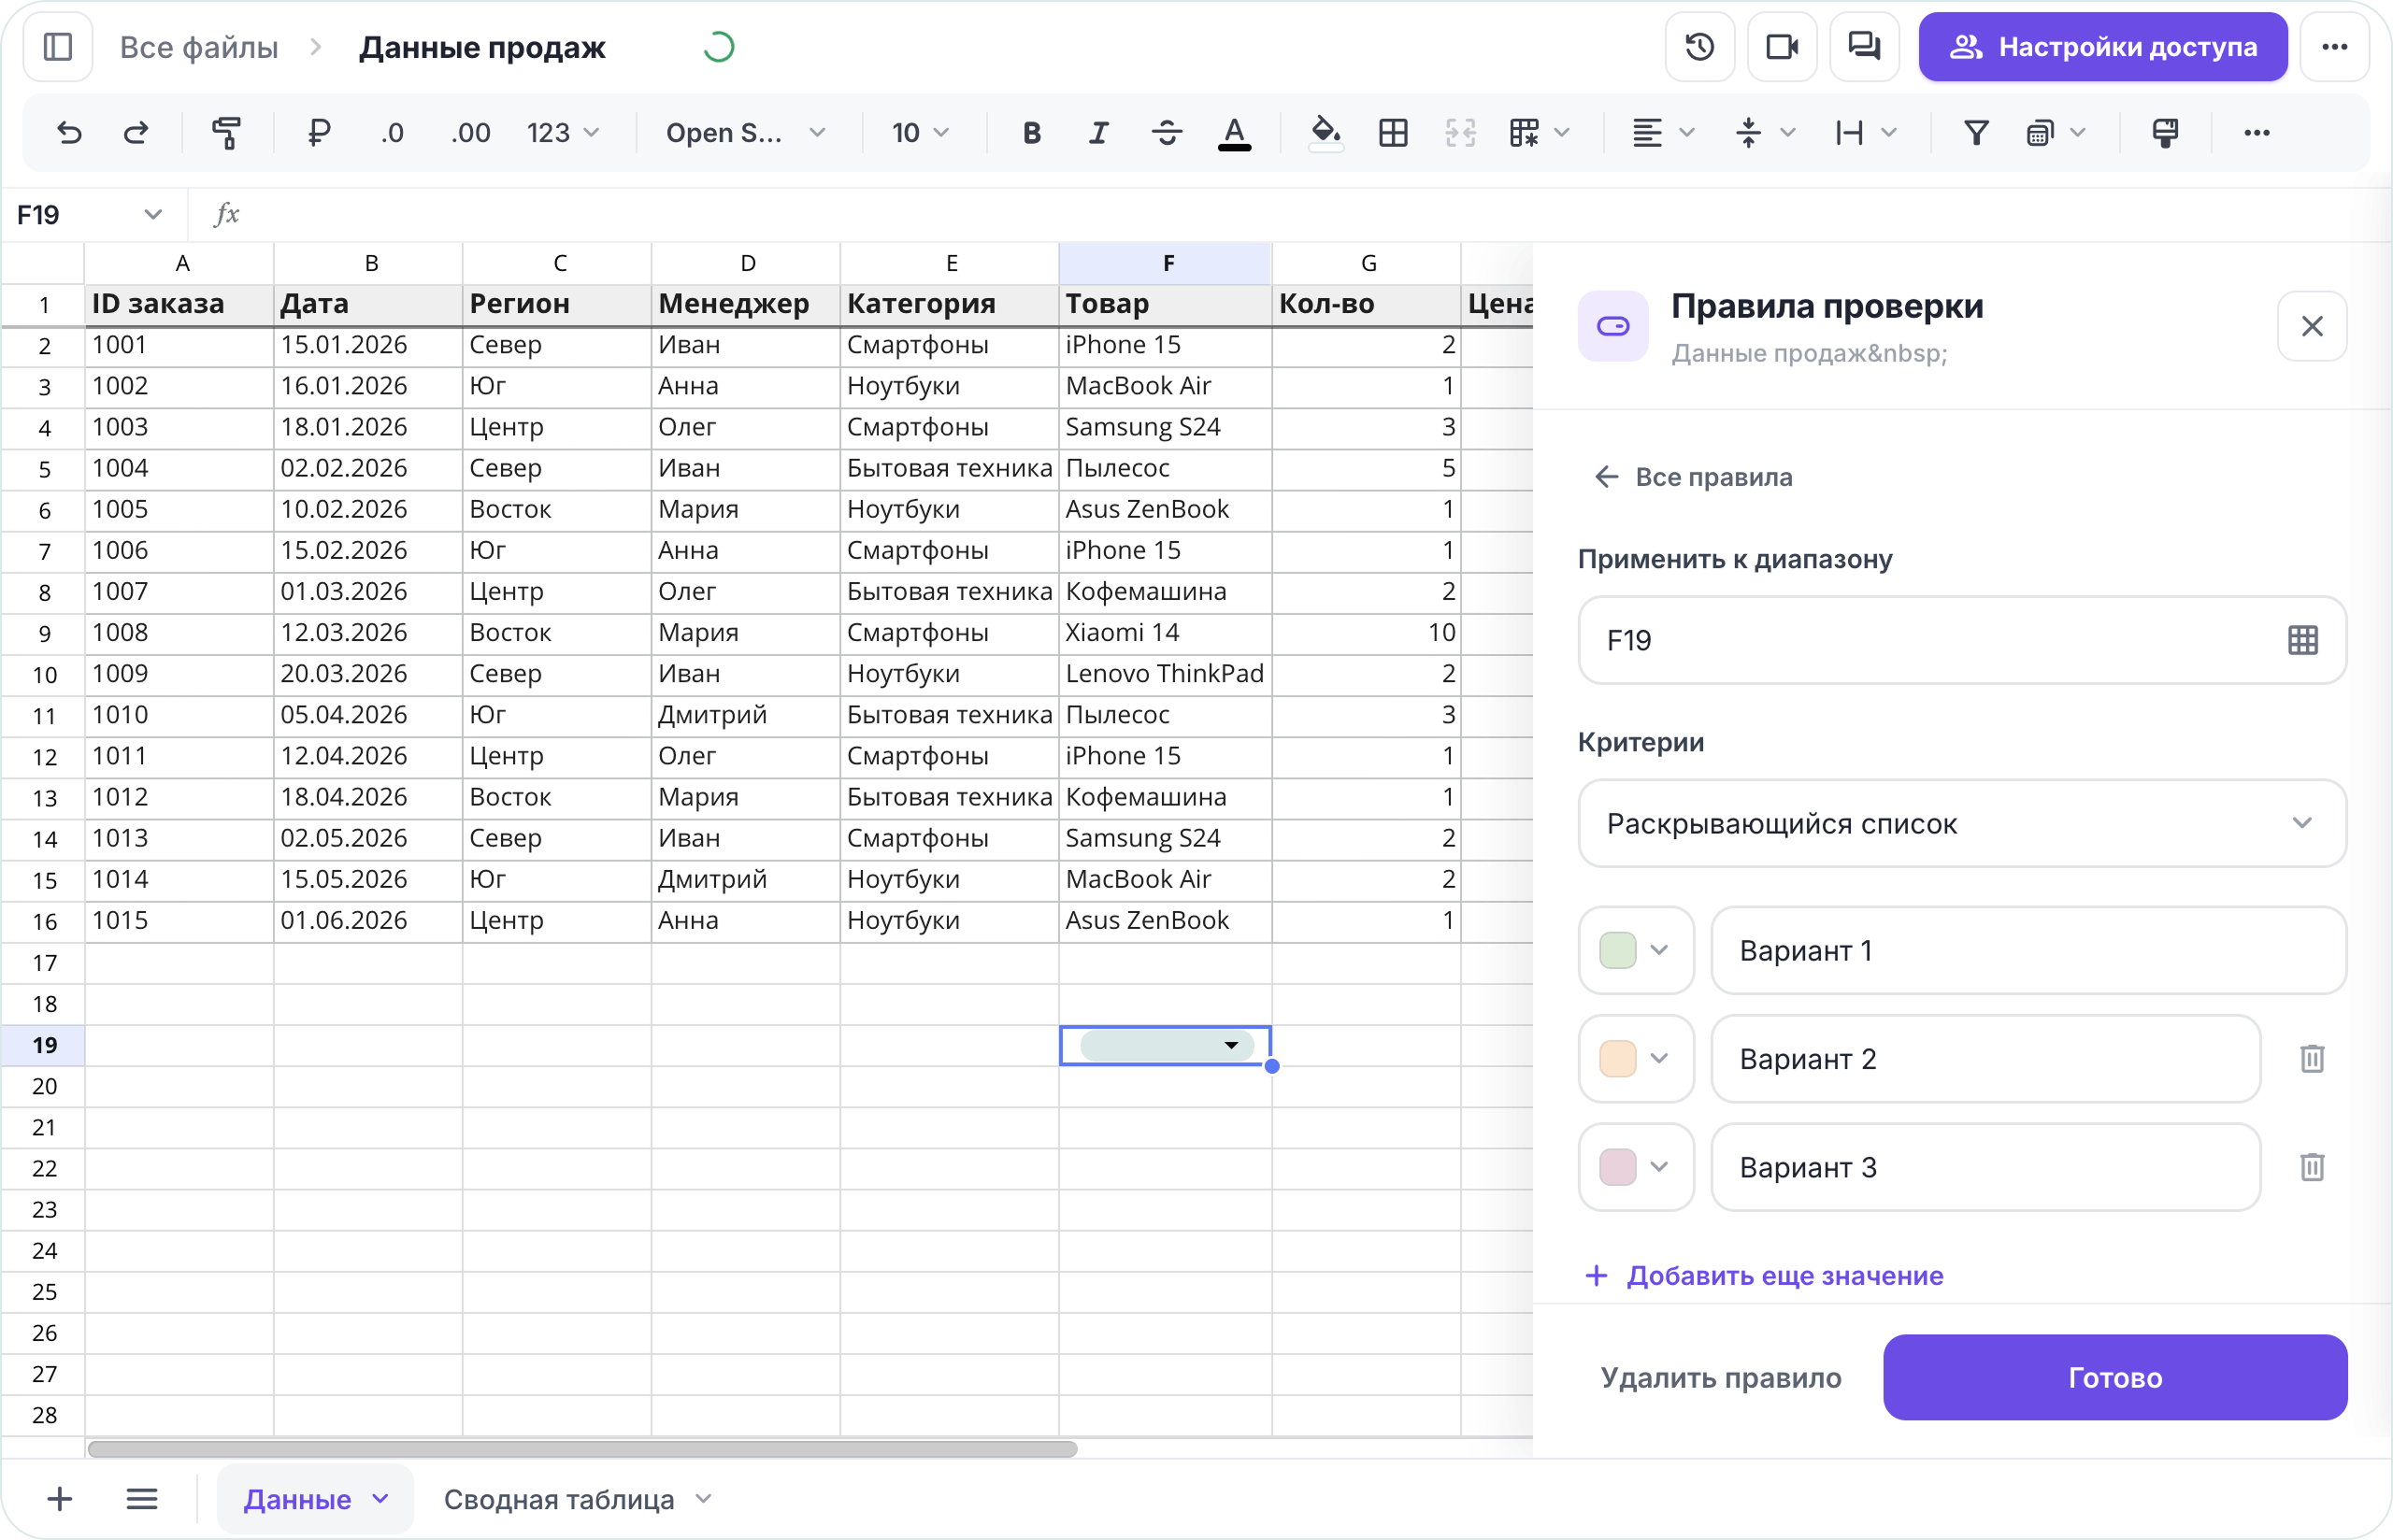Close the Правила проверки panel
This screenshot has width=2393, height=1540.
2312,326
